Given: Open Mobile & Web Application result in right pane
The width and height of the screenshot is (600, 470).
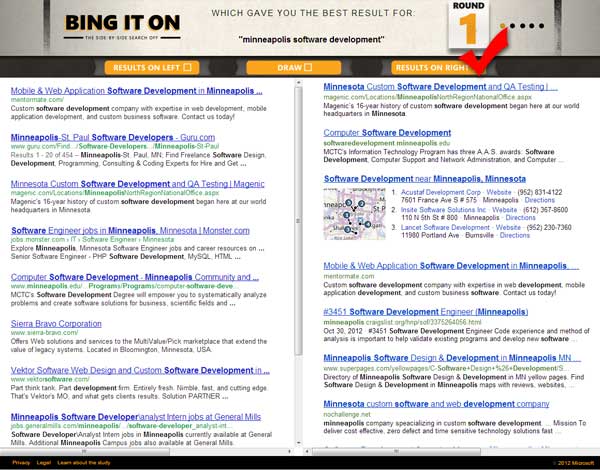Looking at the screenshot, I should (x=451, y=266).
